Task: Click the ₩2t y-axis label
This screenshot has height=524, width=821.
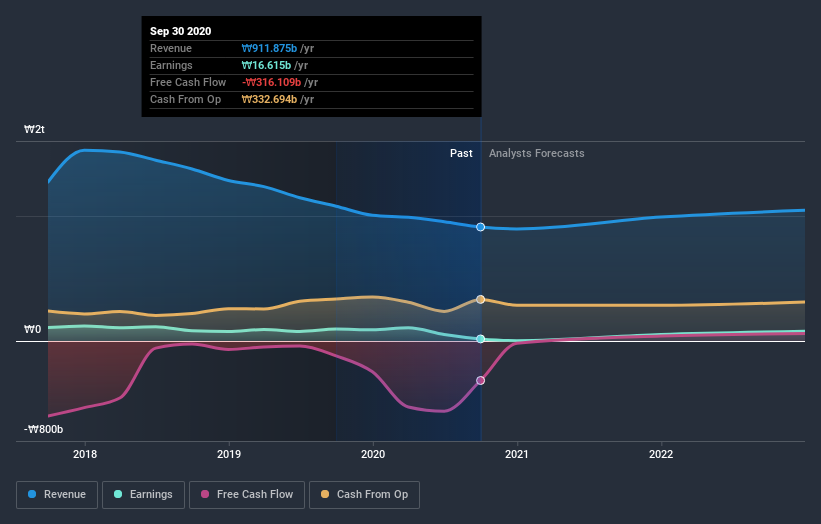Action: (x=35, y=129)
